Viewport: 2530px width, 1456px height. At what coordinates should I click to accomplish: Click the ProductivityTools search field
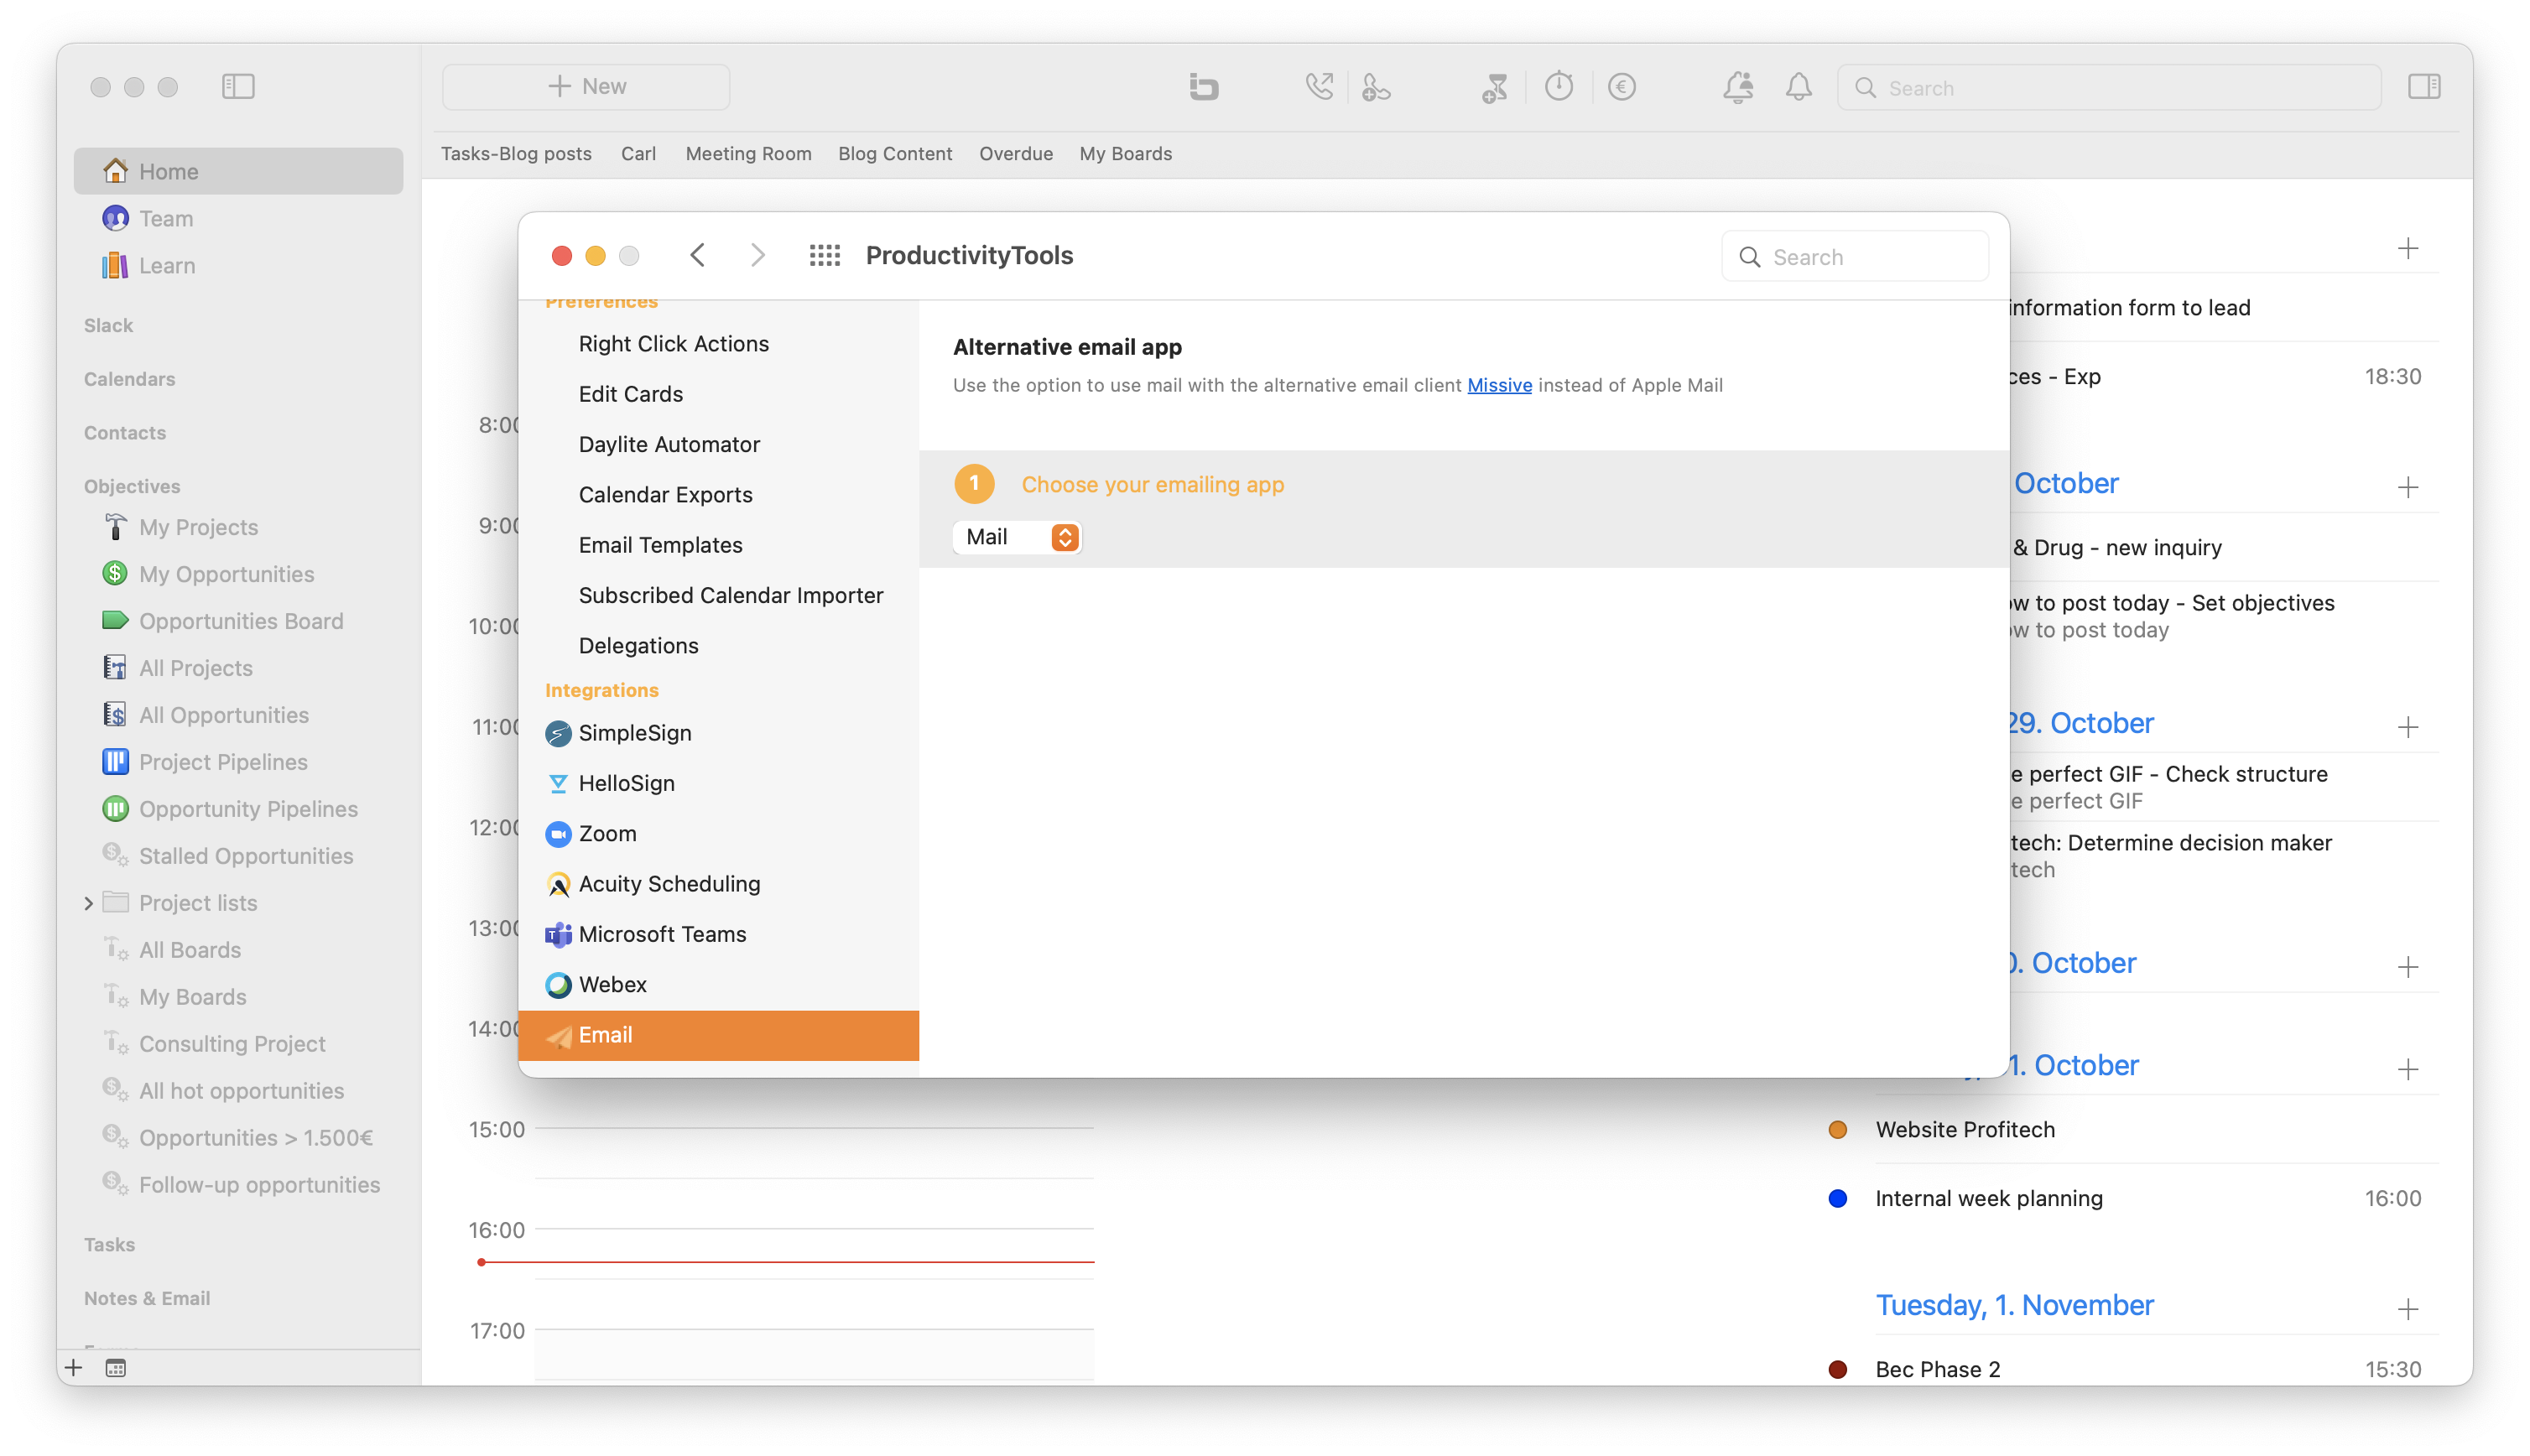tap(1855, 257)
